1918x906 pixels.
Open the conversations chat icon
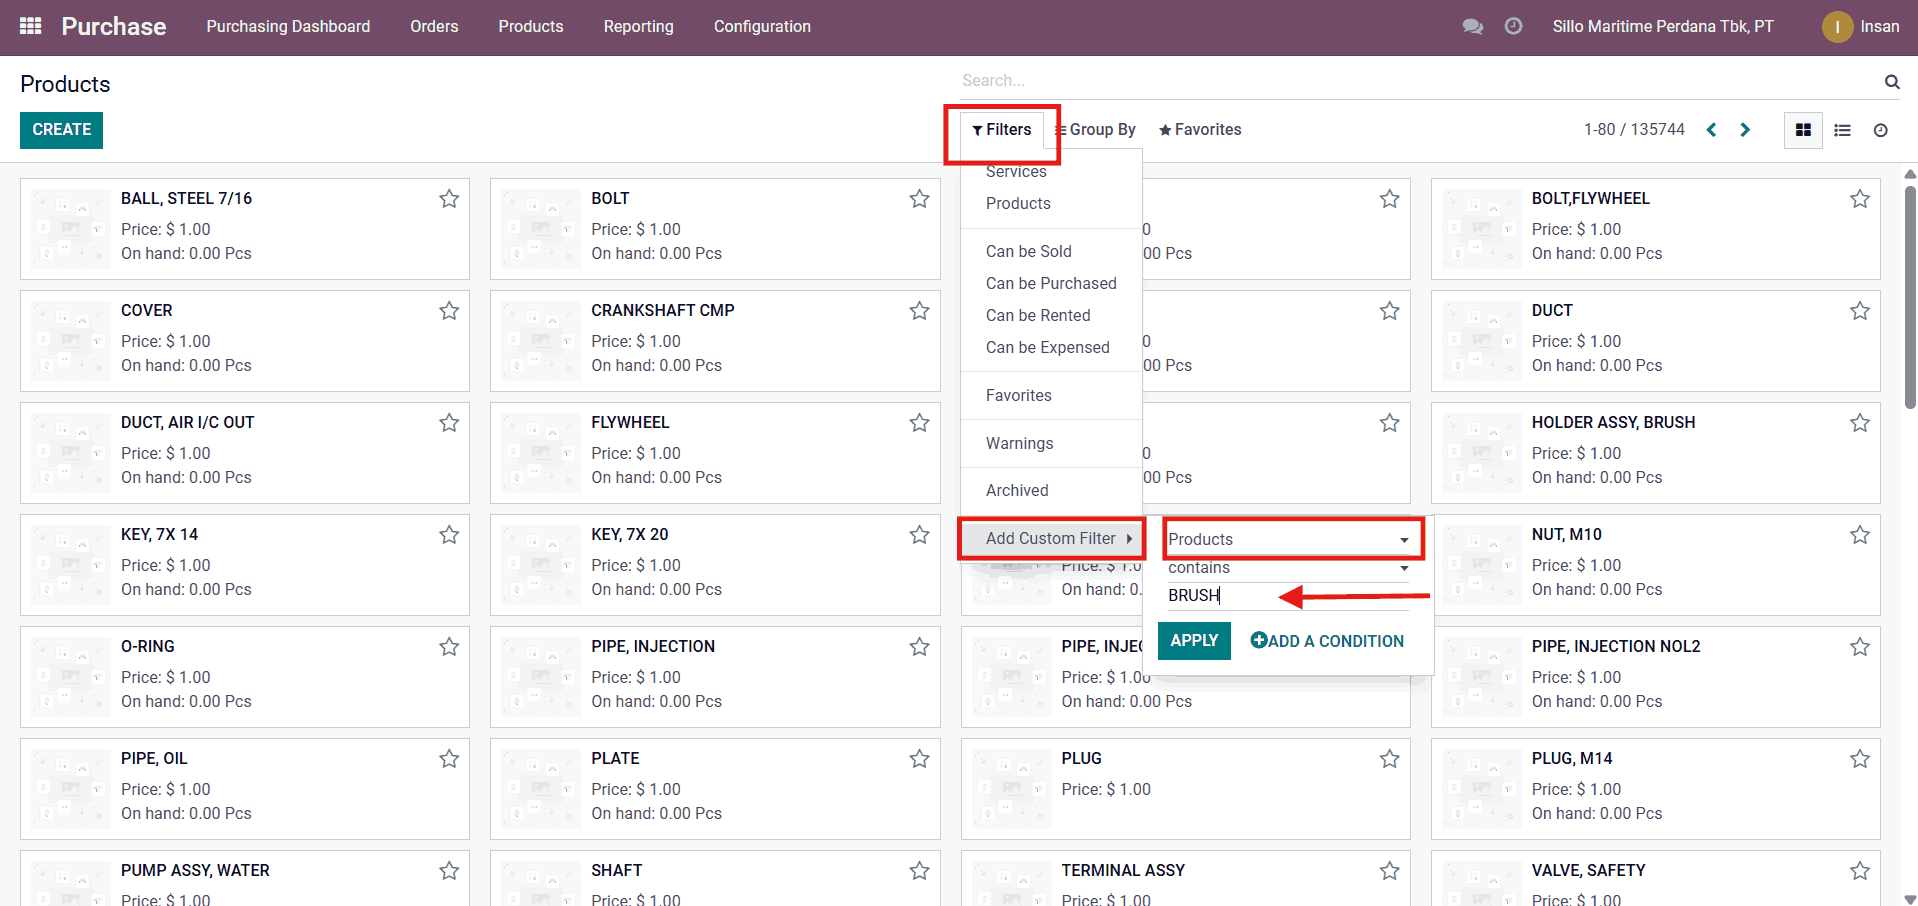click(1472, 27)
